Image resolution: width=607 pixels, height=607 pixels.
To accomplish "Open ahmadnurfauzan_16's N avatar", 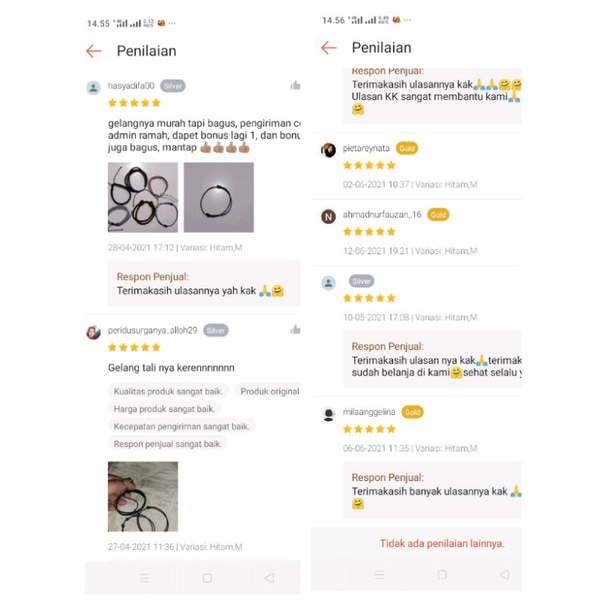I will [328, 216].
